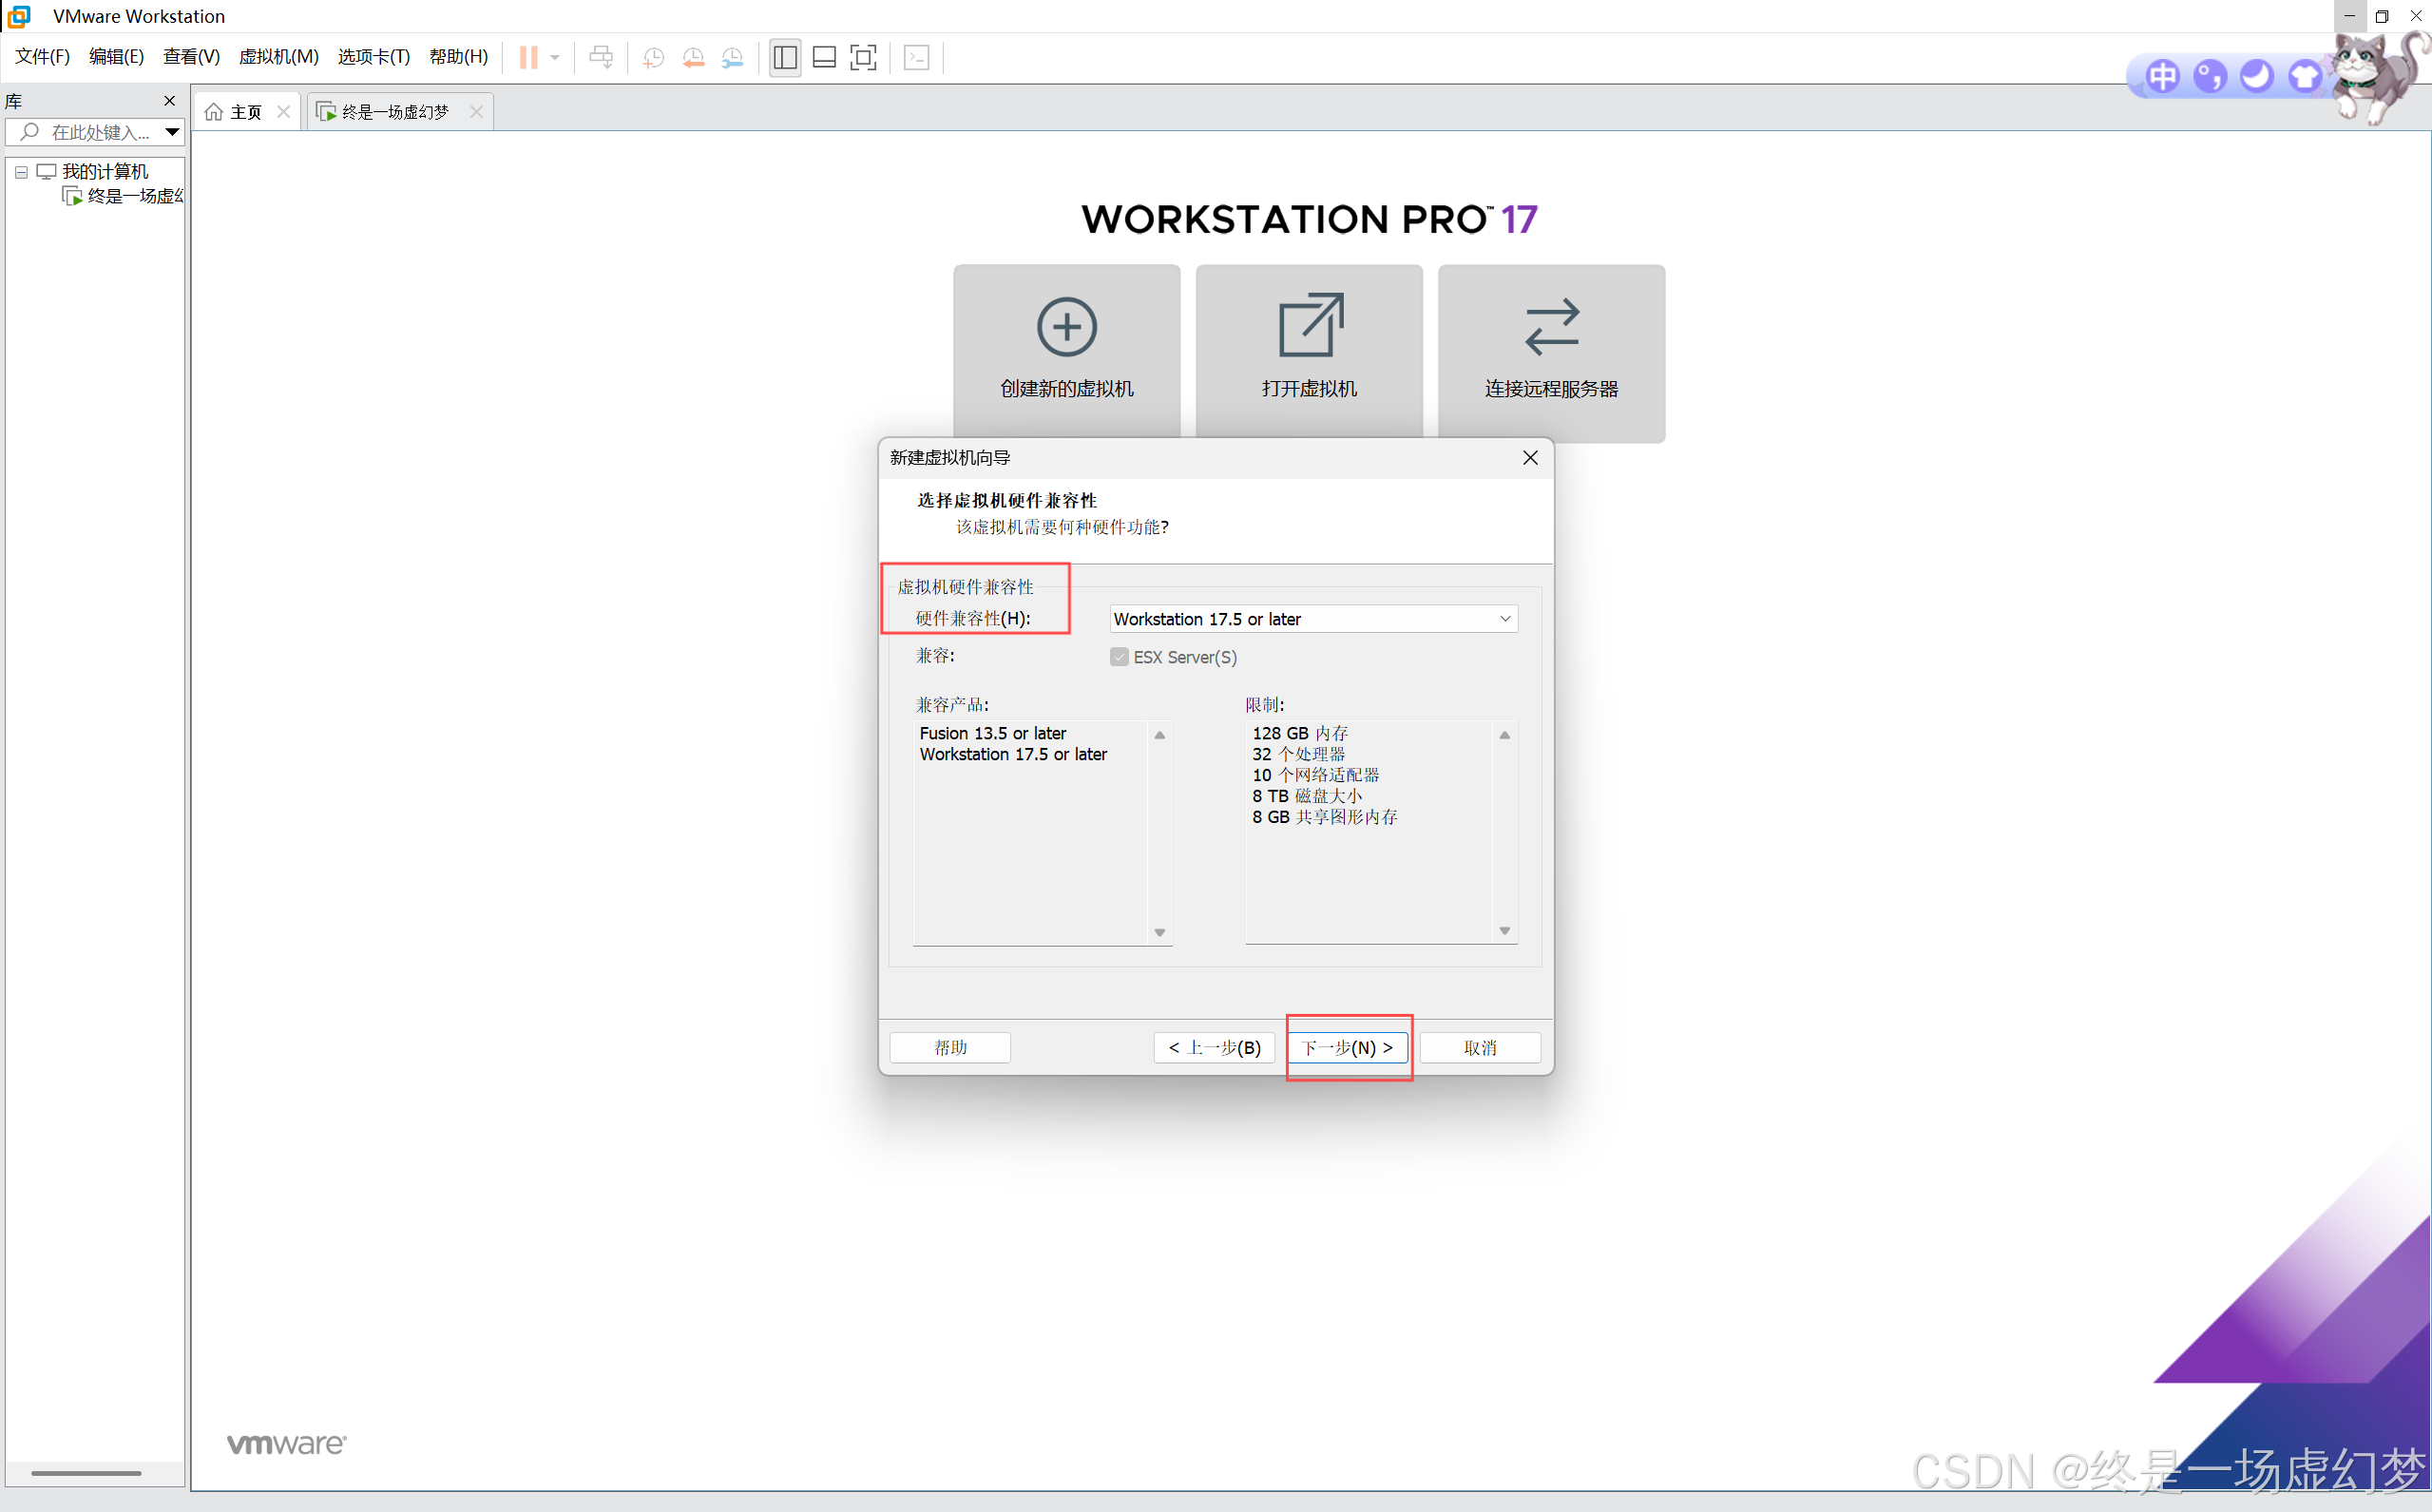2432x1512 pixels.
Task: Enter full screen mode icon
Action: 863,57
